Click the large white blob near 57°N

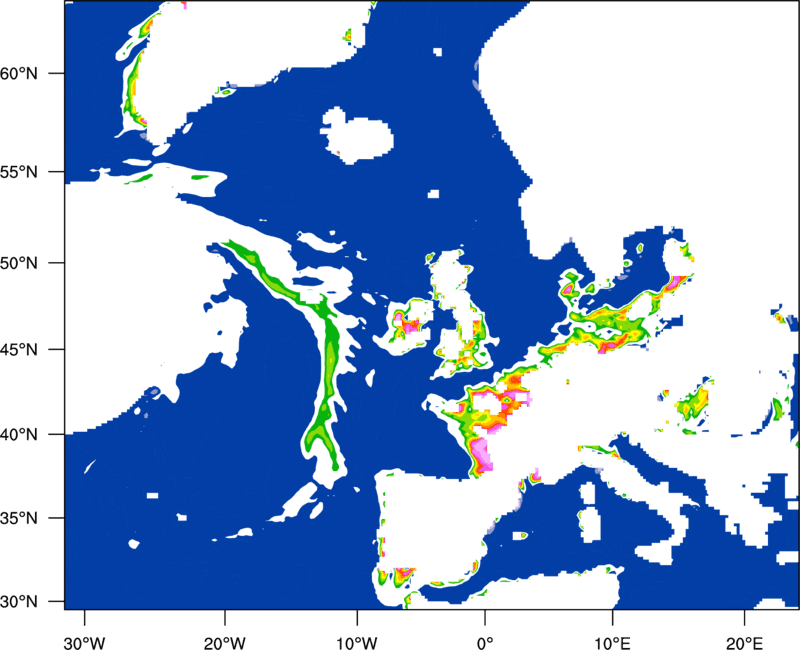pyautogui.click(x=357, y=136)
